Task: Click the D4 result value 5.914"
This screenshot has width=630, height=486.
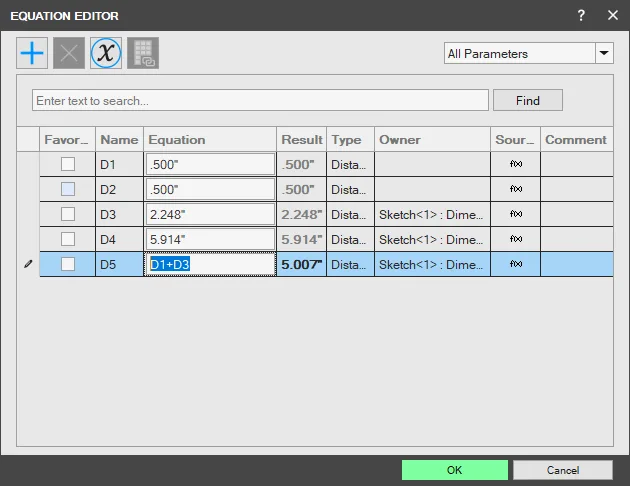Action: 301,239
